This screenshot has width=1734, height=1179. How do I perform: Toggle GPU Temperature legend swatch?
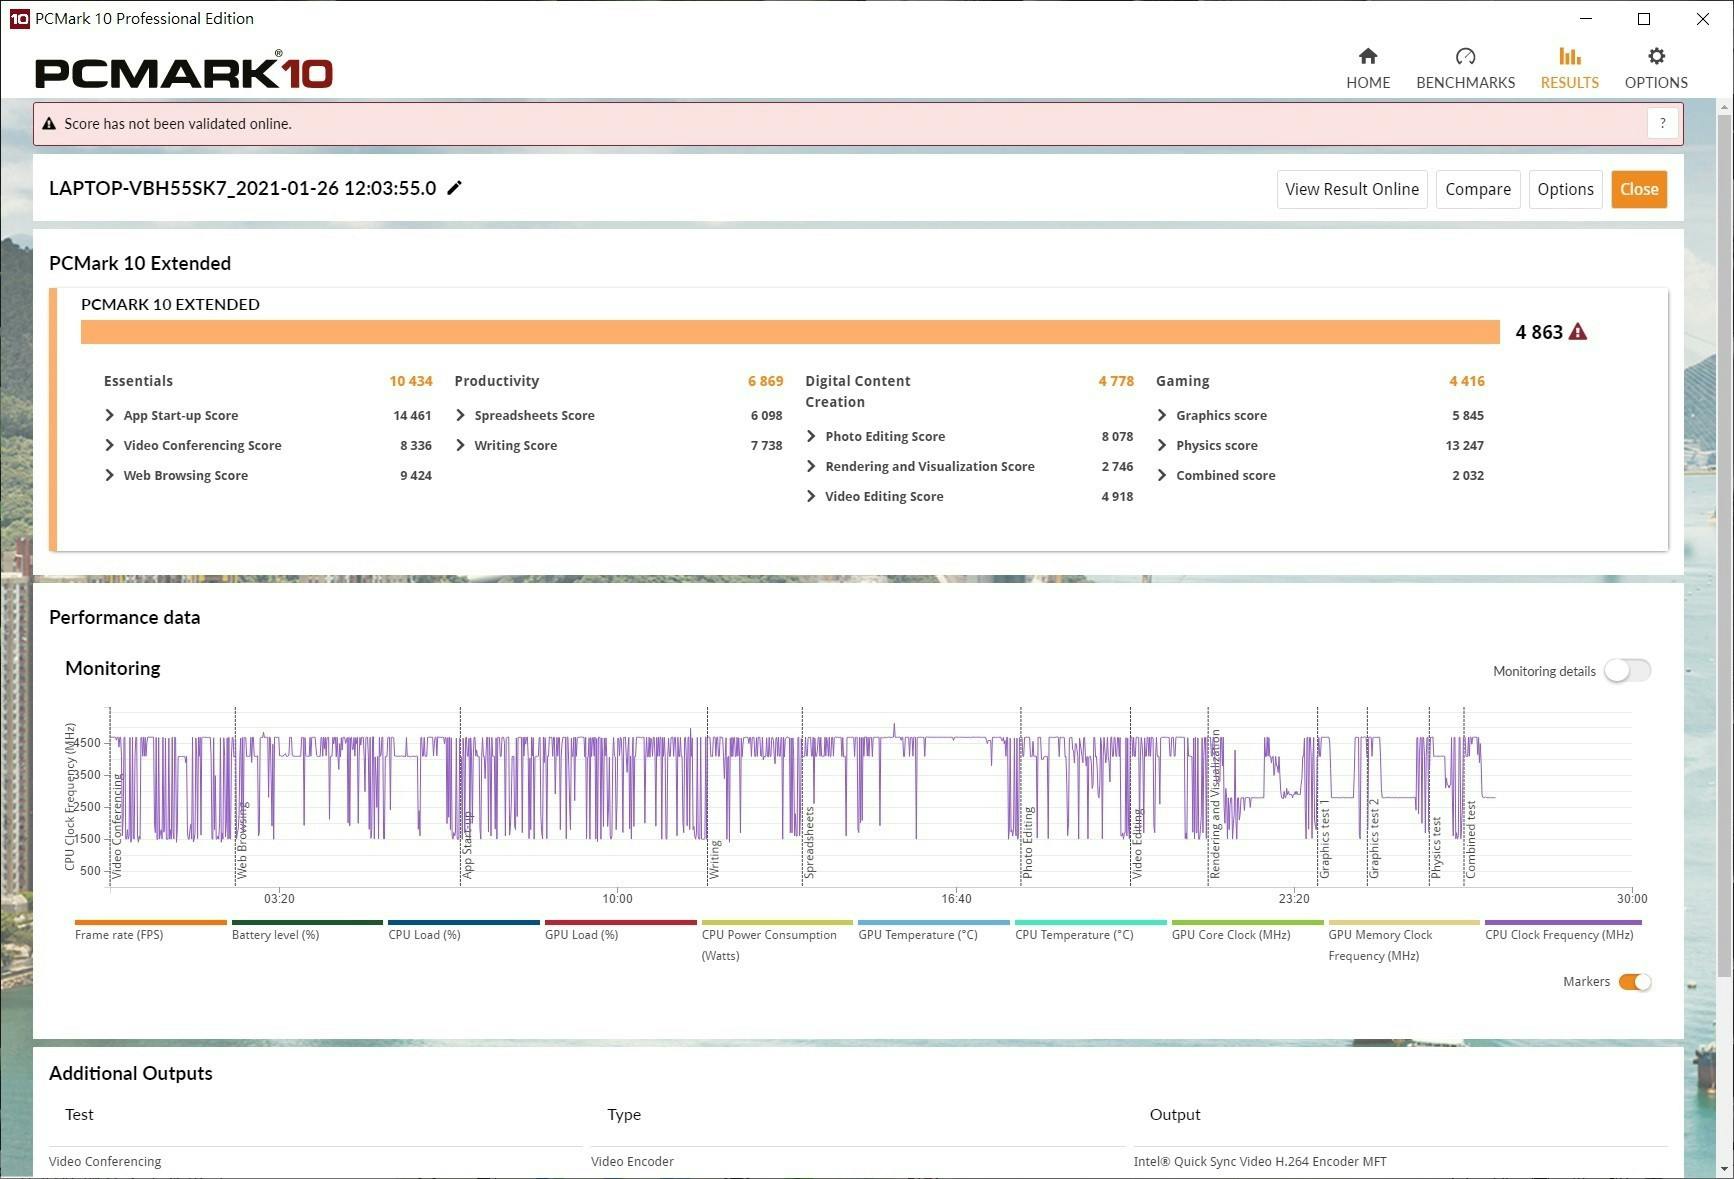tap(934, 922)
